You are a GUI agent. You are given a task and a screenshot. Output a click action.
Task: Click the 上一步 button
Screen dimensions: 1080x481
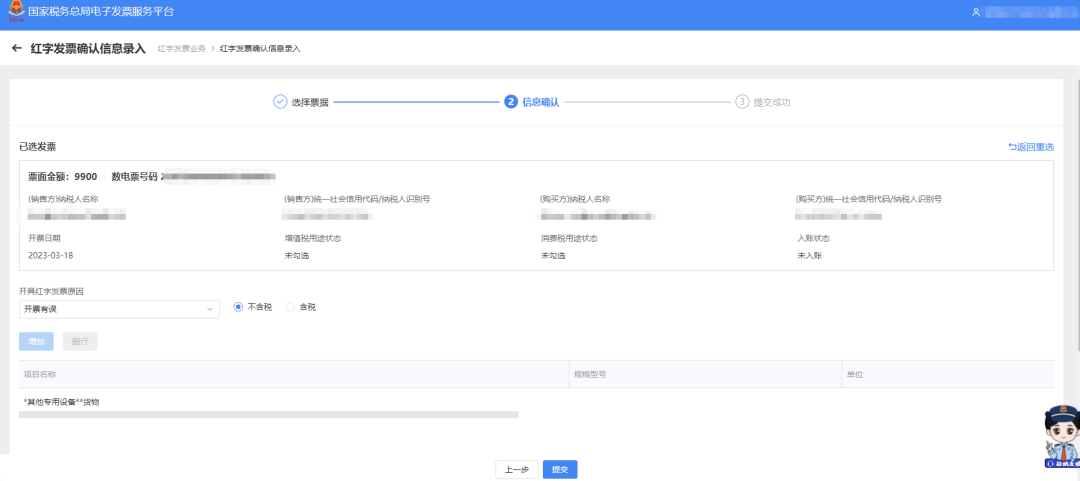coord(516,470)
